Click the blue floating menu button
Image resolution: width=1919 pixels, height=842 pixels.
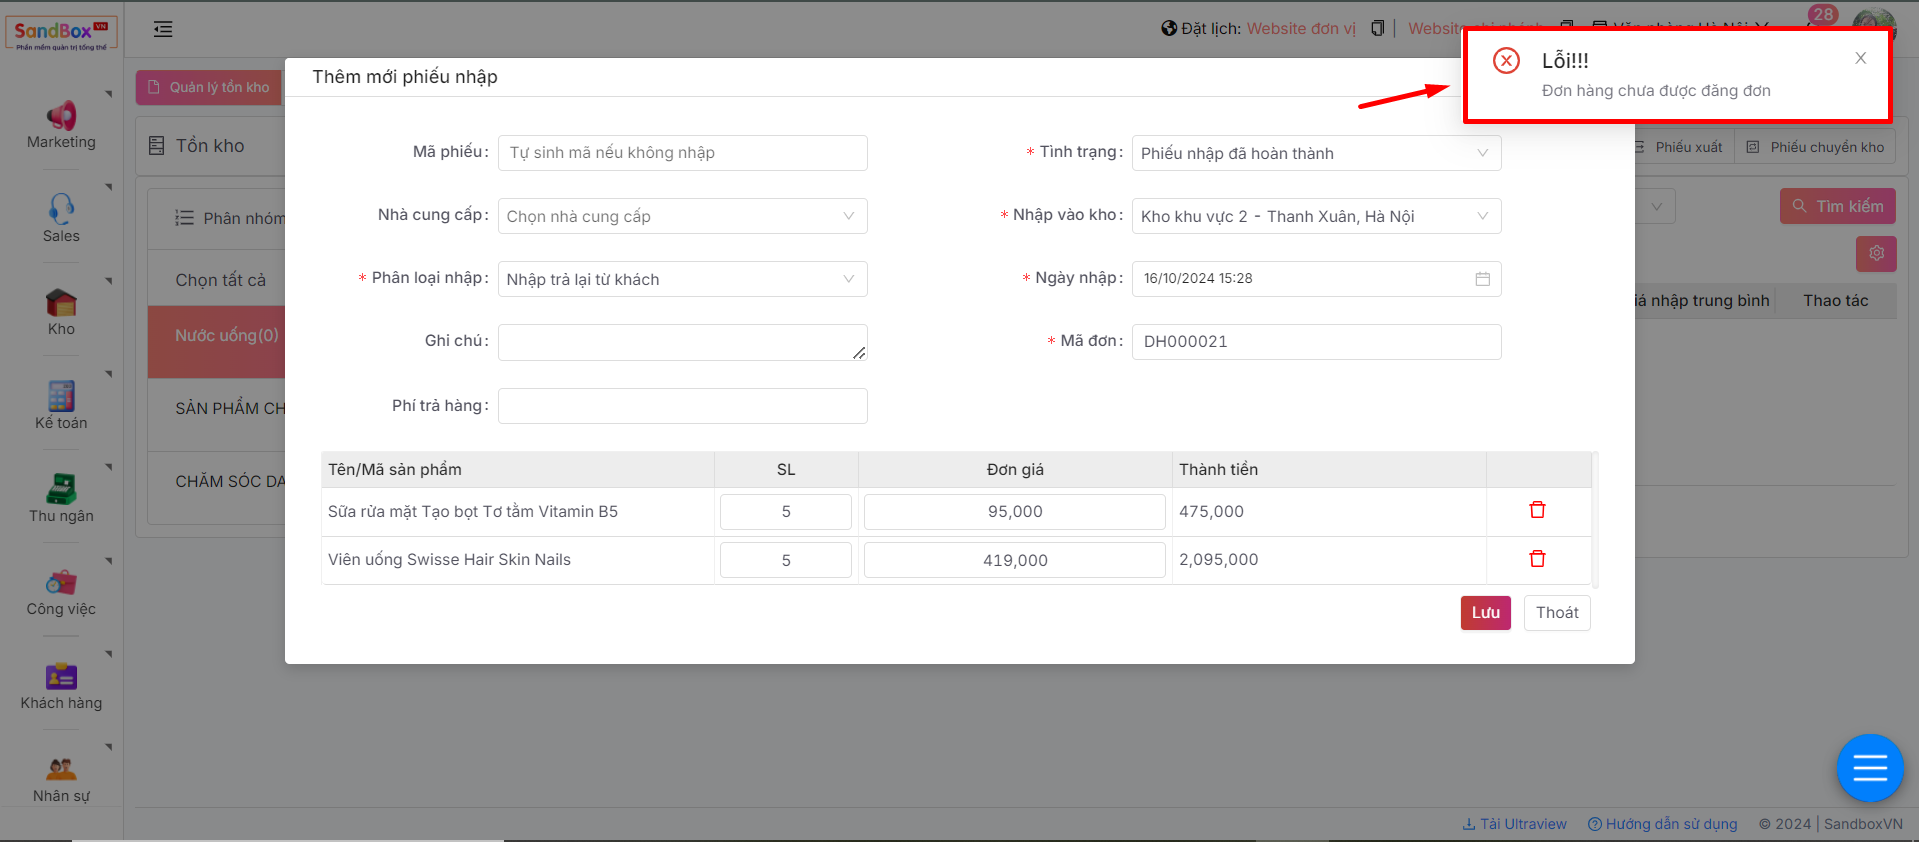click(1869, 768)
